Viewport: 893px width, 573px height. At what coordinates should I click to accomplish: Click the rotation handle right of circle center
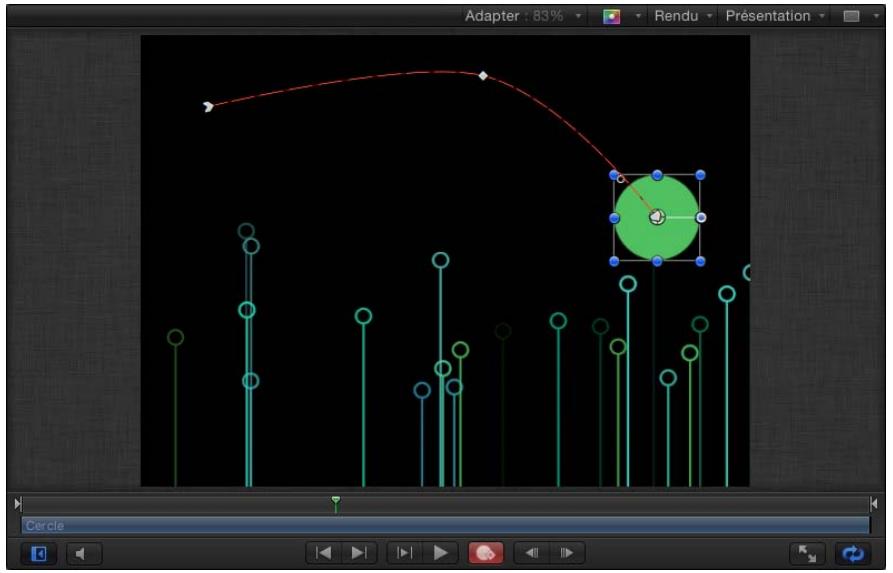701,218
